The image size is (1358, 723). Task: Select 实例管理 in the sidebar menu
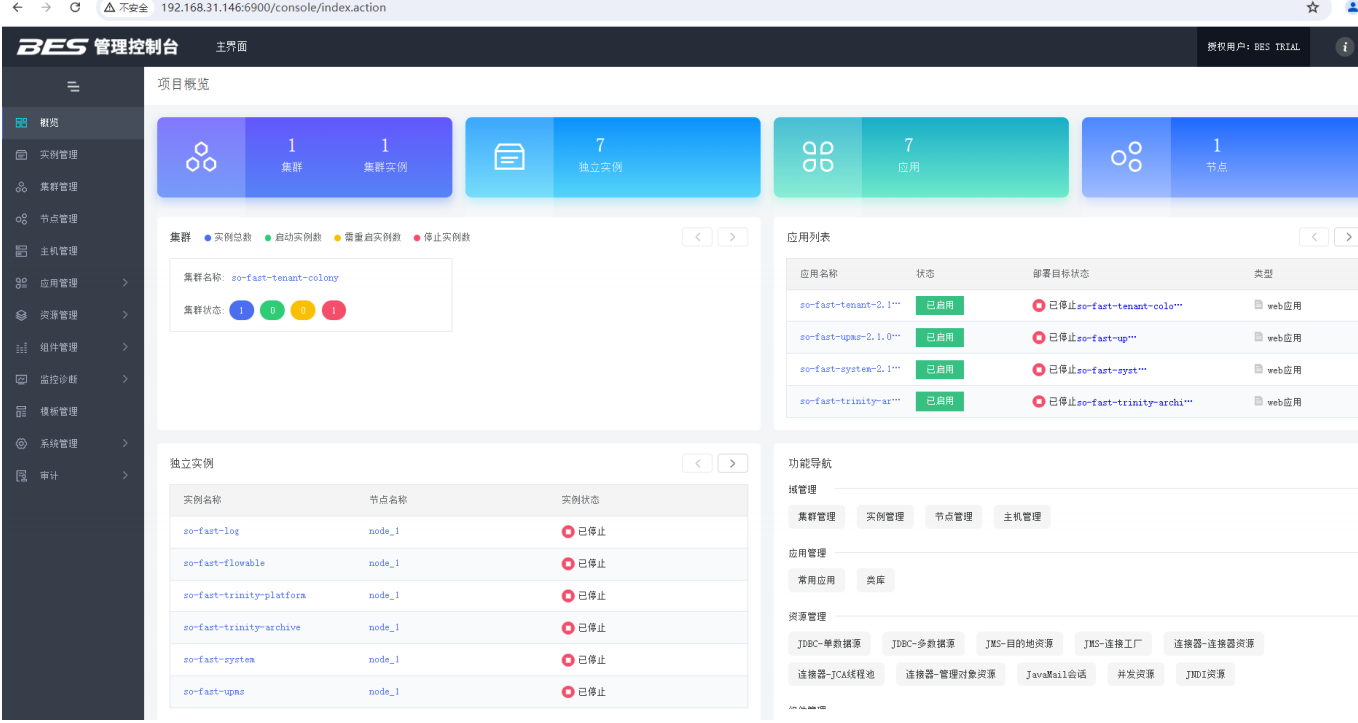[72, 155]
